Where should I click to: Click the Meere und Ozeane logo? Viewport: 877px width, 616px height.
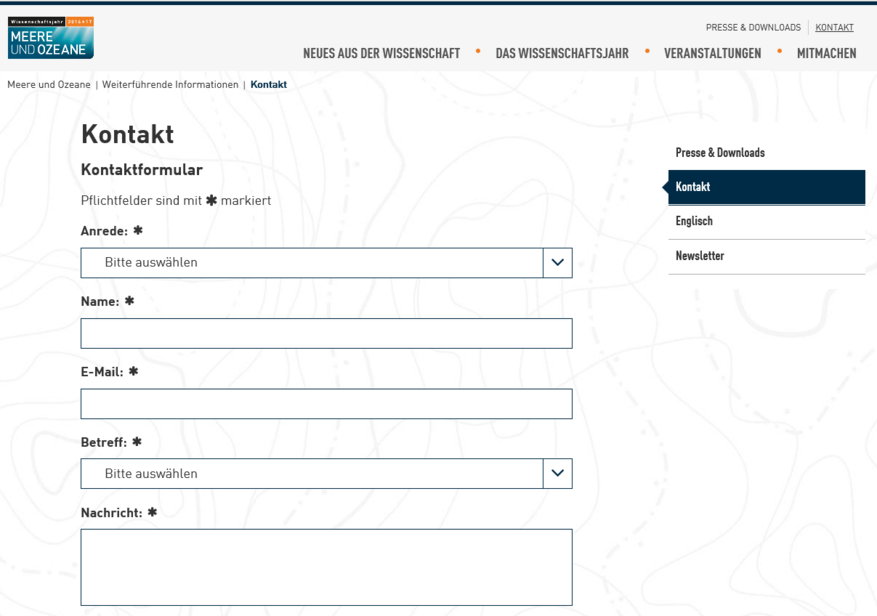(x=50, y=38)
